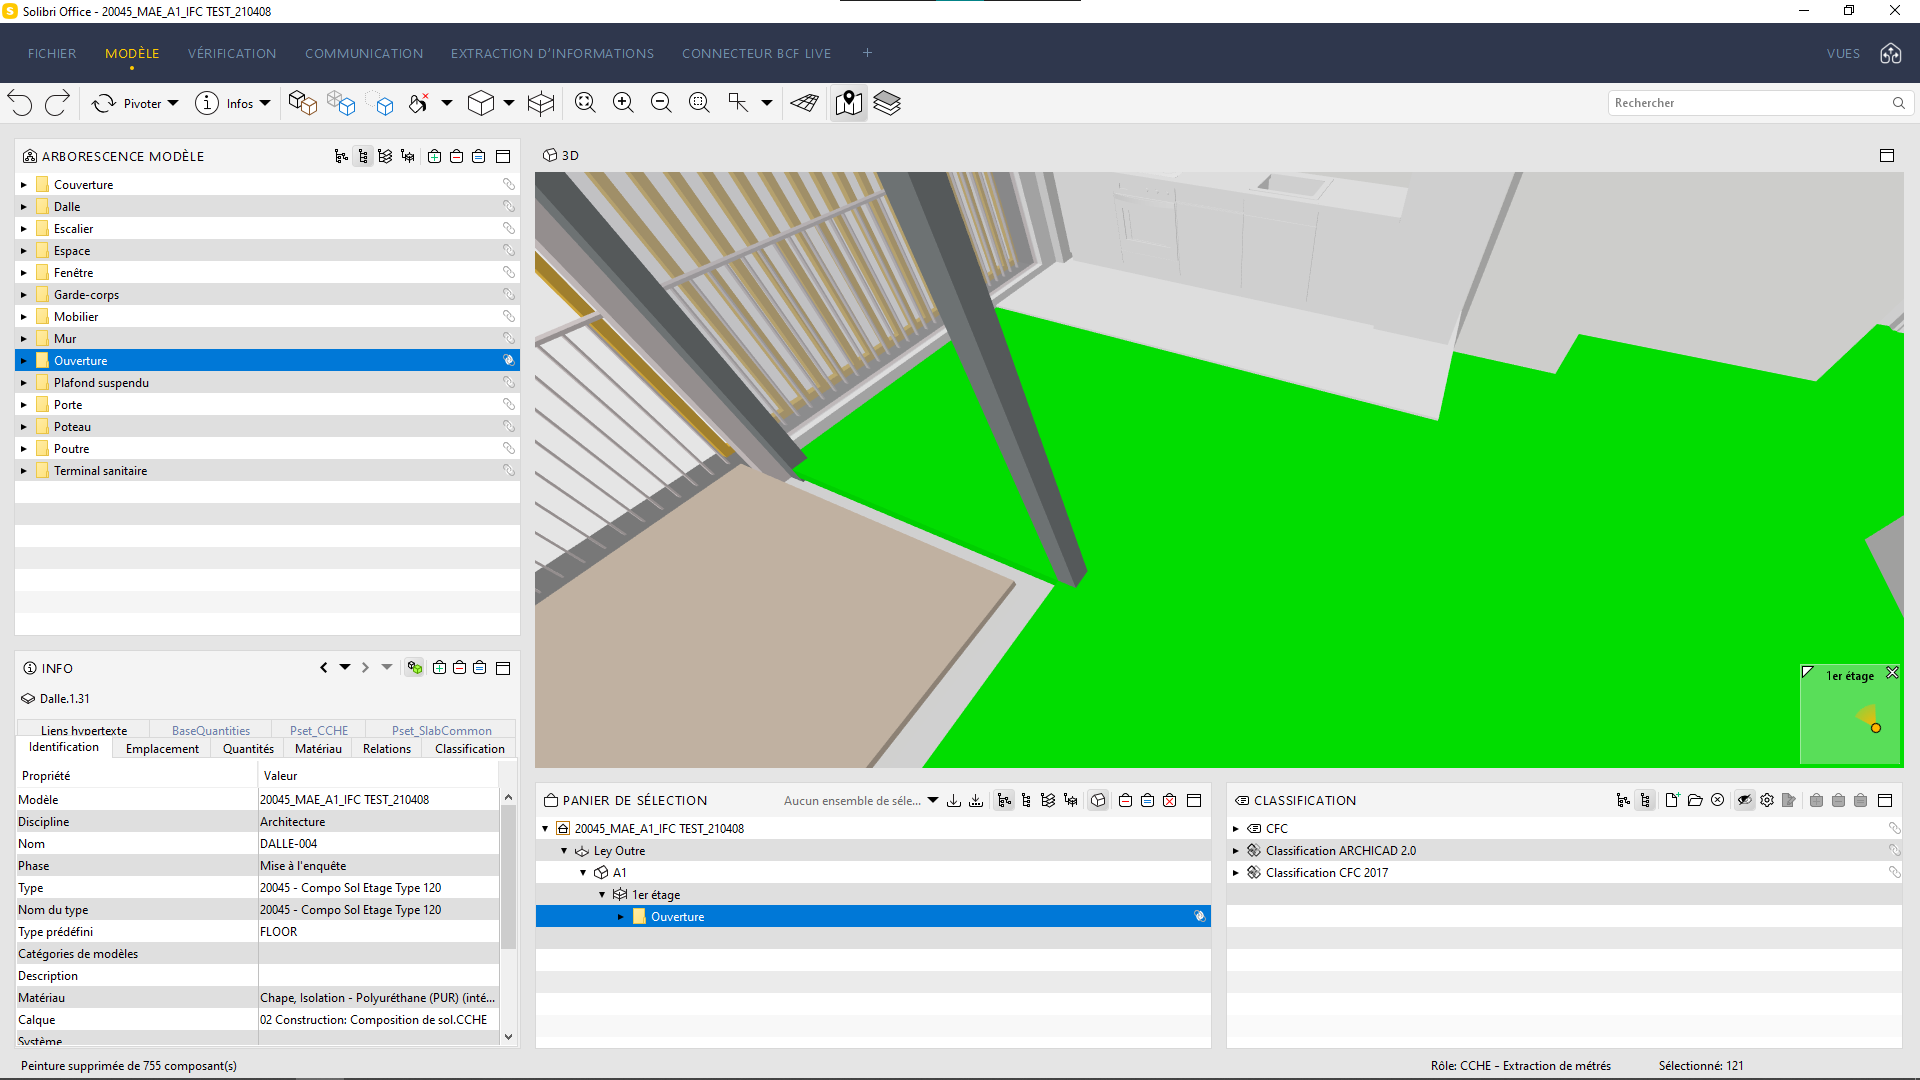Open the Infos tool icon

(207, 103)
